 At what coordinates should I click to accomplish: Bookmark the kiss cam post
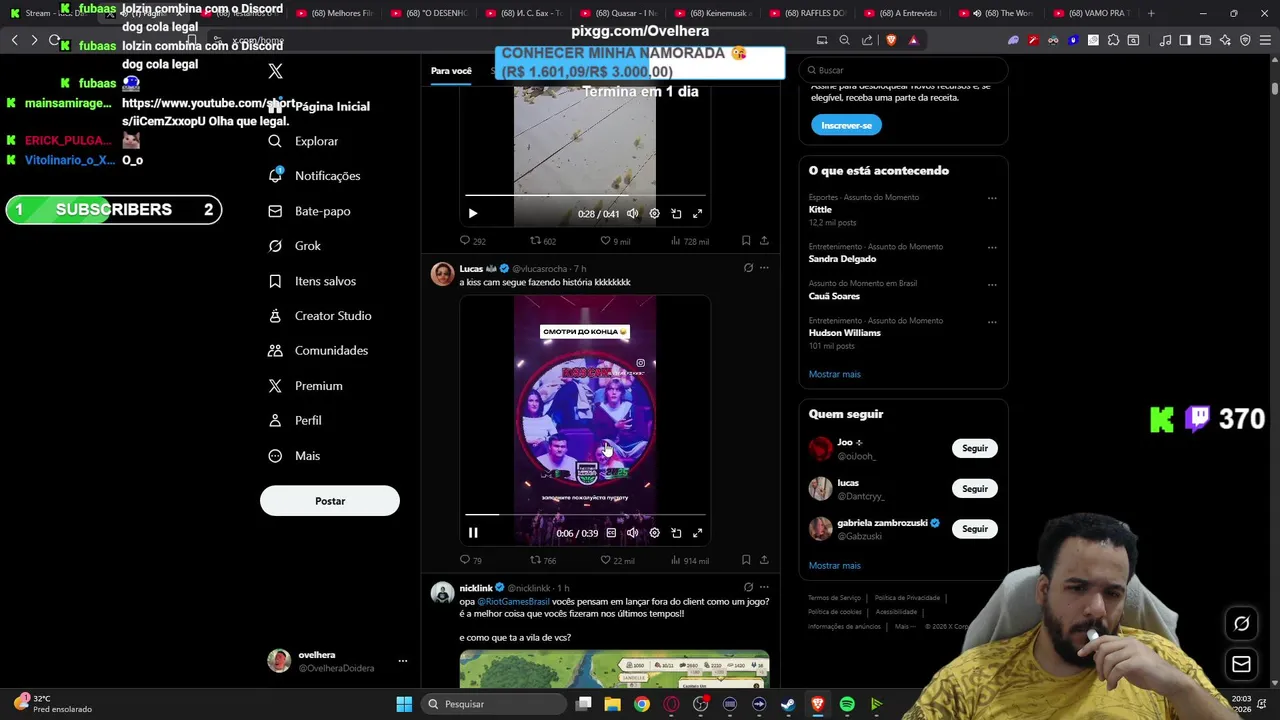(x=746, y=560)
